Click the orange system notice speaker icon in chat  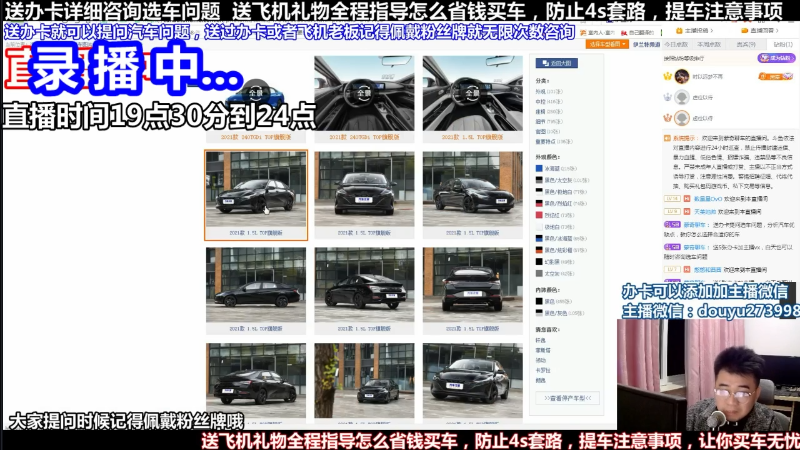coord(667,138)
